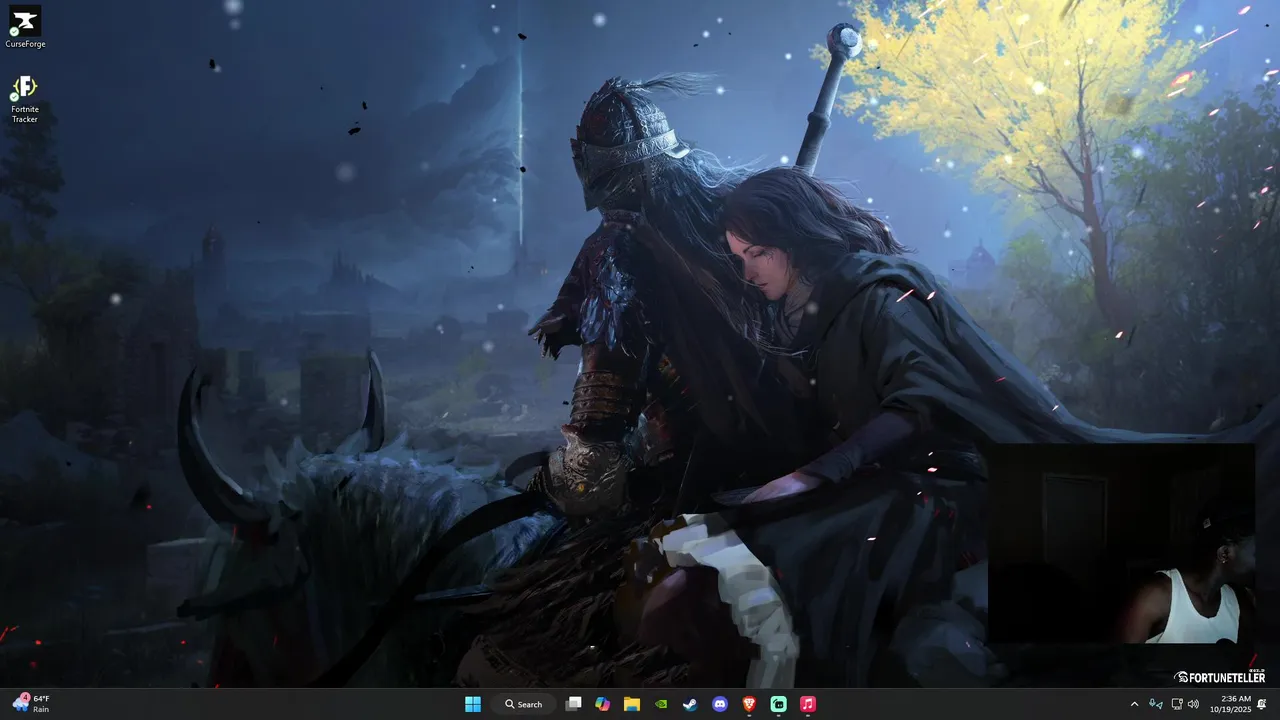Open the network status tray icon

(x=1177, y=704)
